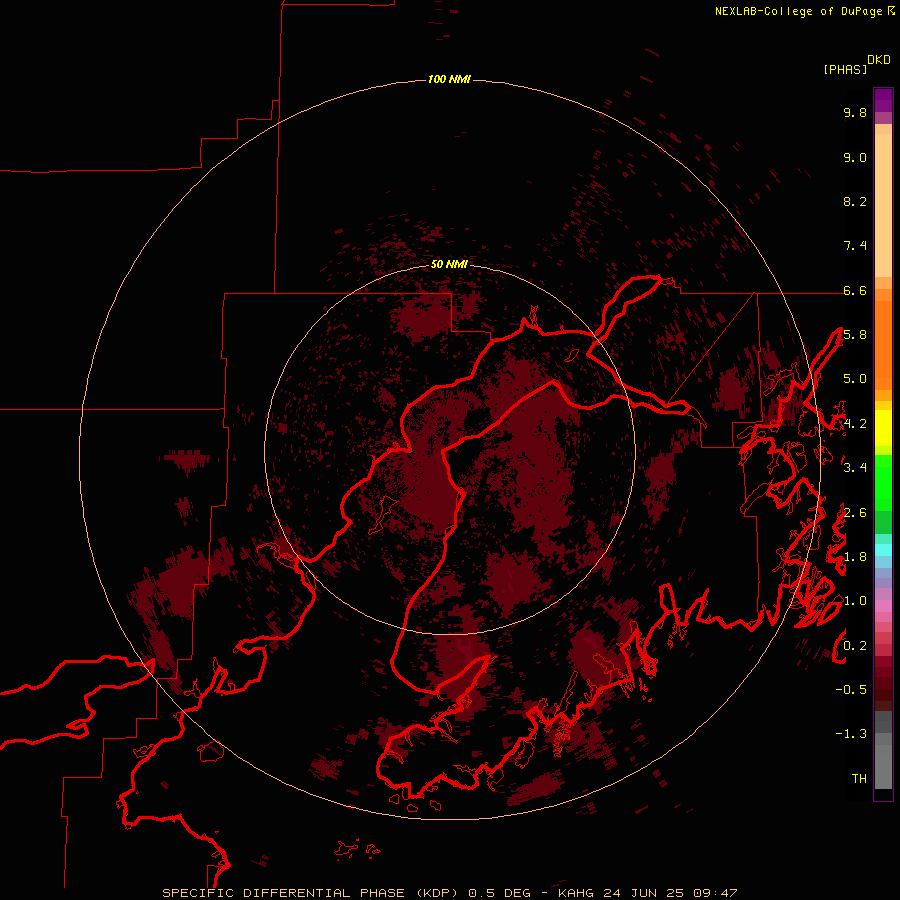Click the 8.2 legend value
Screen dimensions: 900x900
[855, 201]
